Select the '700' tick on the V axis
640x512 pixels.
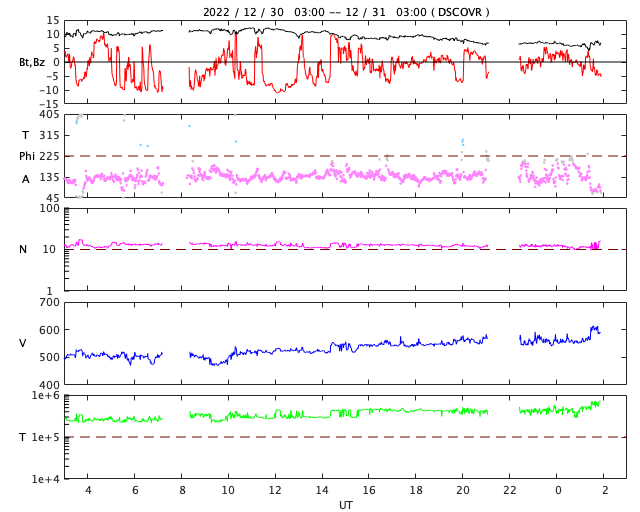point(49,303)
